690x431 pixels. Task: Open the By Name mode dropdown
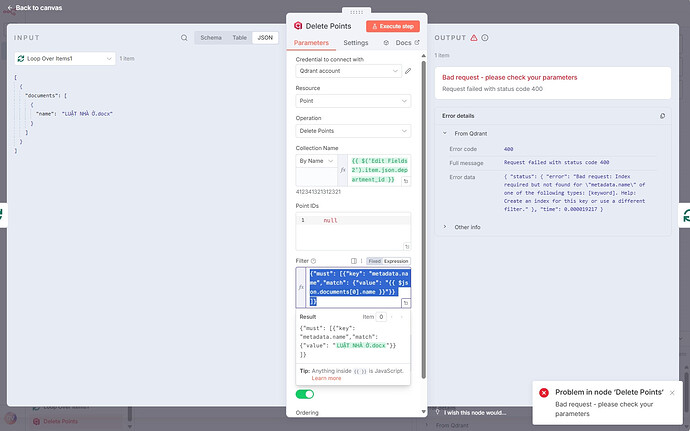tap(316, 161)
